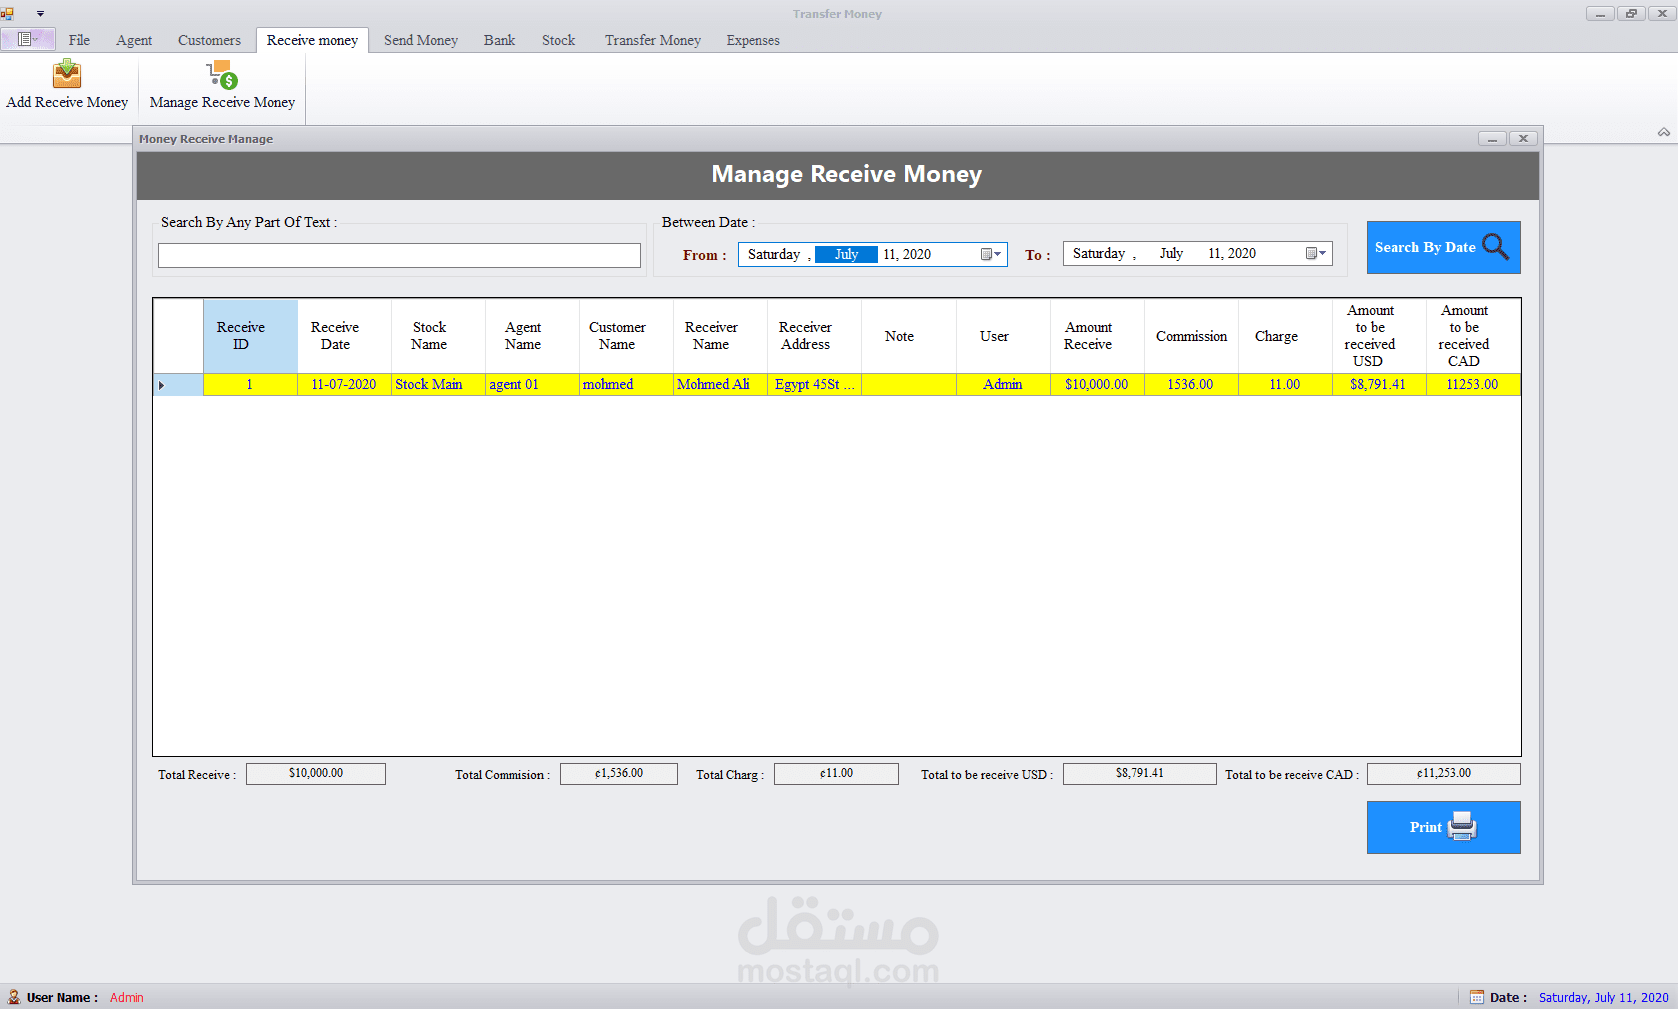The height and width of the screenshot is (1009, 1678).
Task: Sort by the Customer Name column header
Action: coord(626,336)
